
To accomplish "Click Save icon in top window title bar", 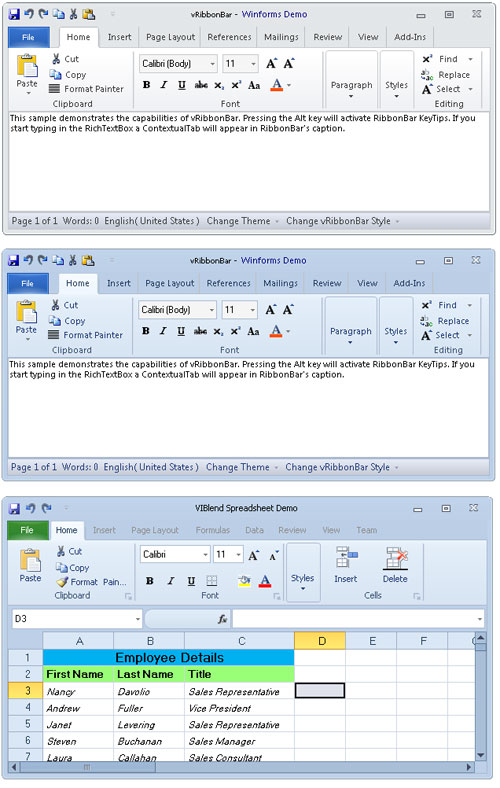I will tap(14, 14).
